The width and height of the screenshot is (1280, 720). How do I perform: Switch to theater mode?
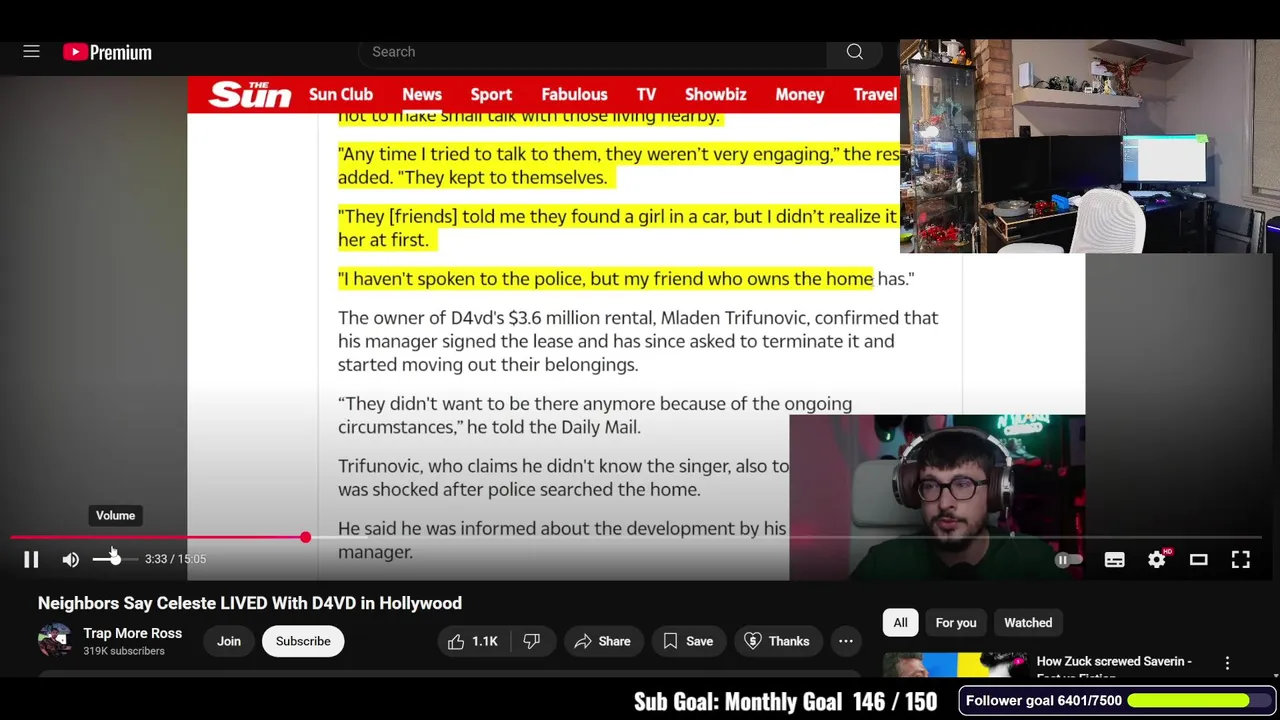1198,560
